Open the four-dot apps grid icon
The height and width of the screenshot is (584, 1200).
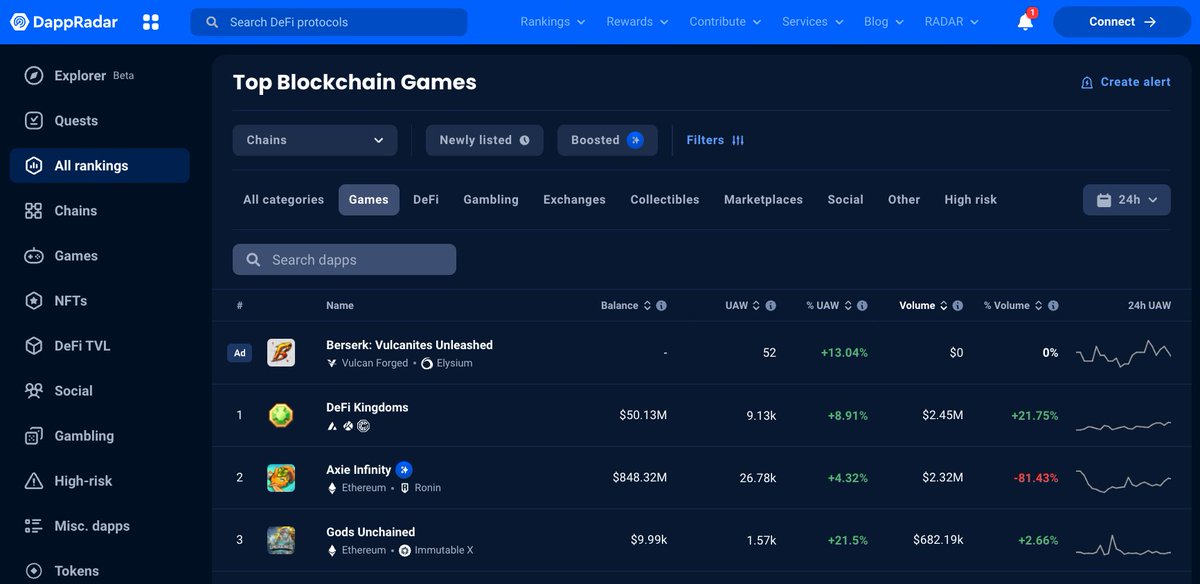(x=151, y=22)
